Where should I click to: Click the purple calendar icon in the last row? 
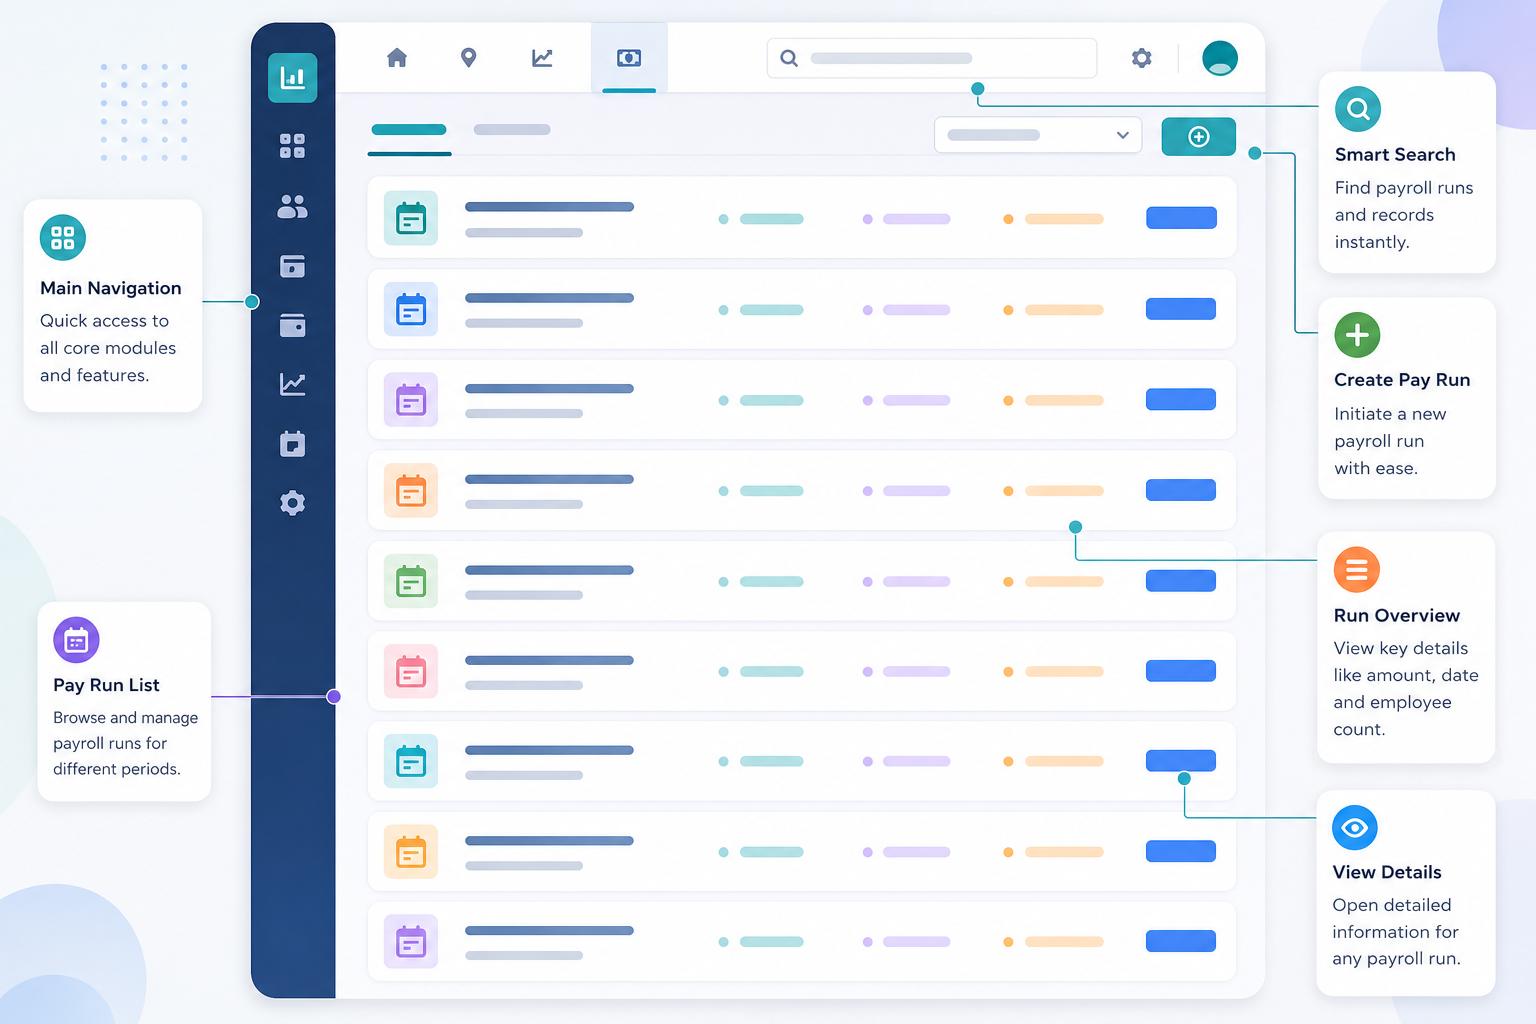coord(411,941)
